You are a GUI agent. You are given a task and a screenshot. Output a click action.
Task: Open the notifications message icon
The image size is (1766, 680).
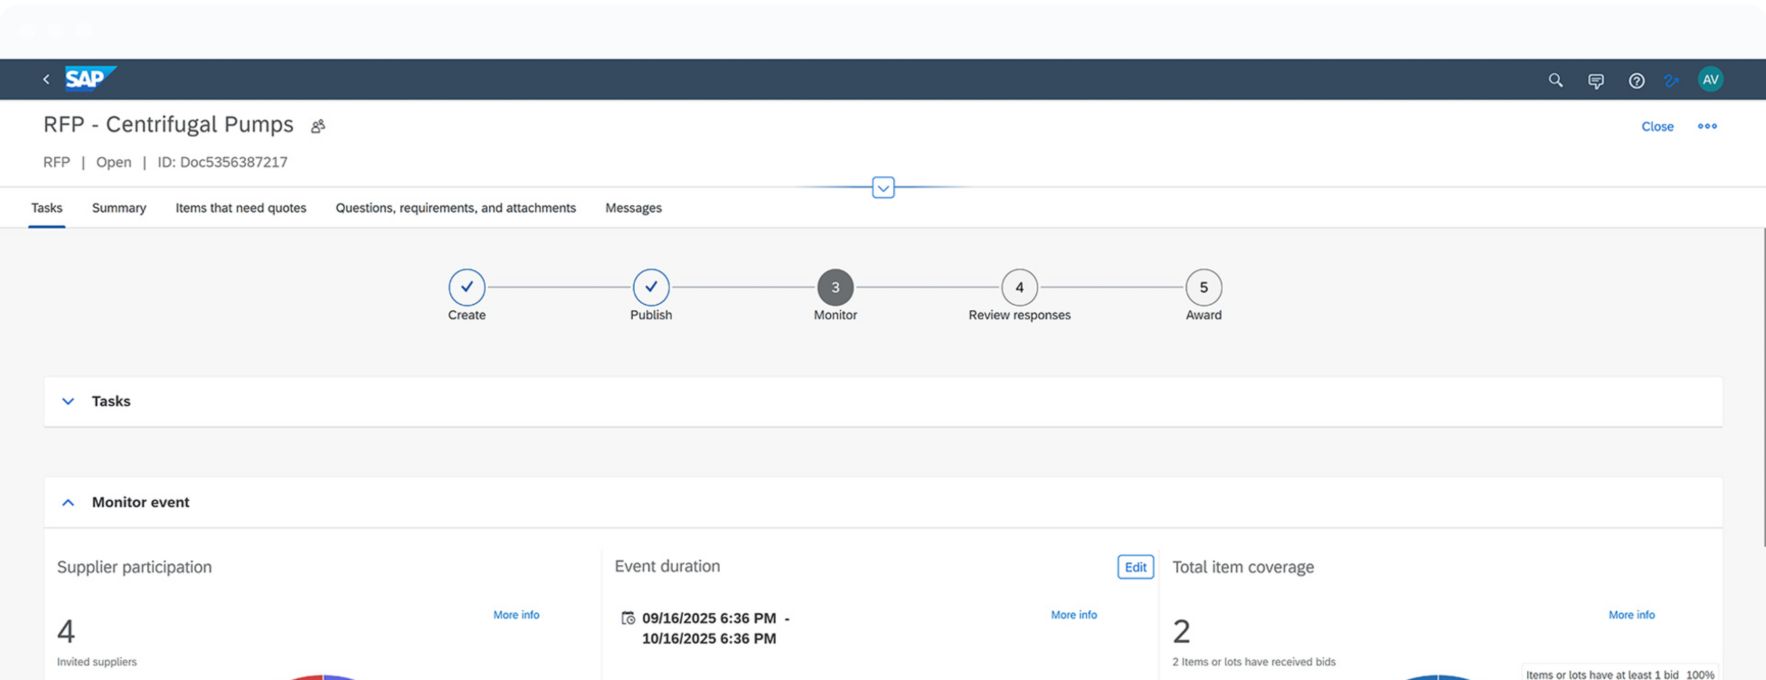click(x=1596, y=81)
